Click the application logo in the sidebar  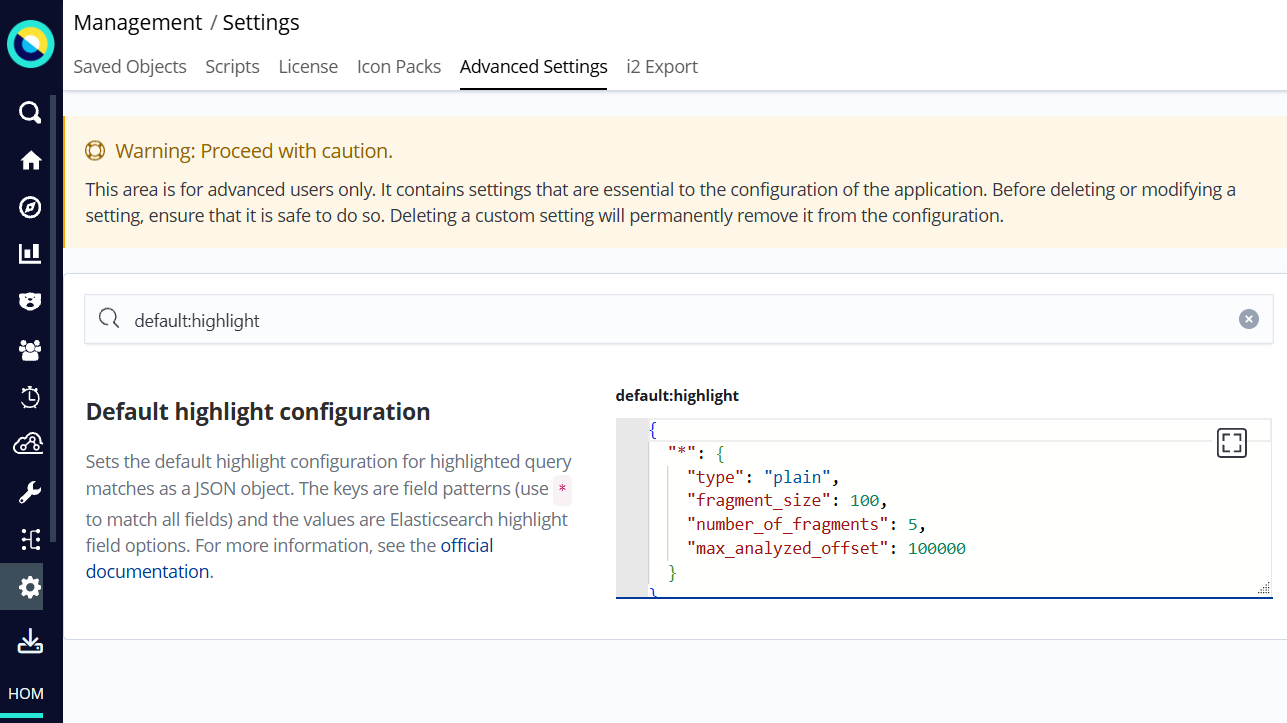click(30, 44)
